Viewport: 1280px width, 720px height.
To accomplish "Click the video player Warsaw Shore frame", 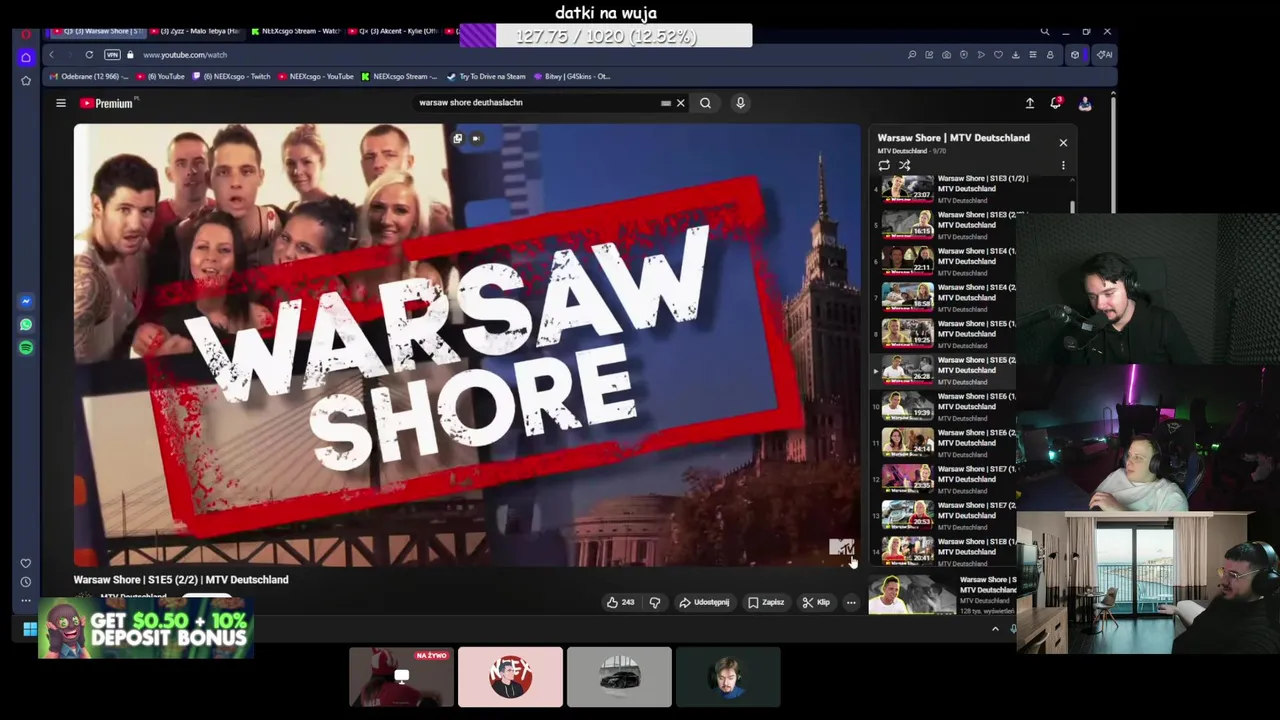I will (466, 345).
